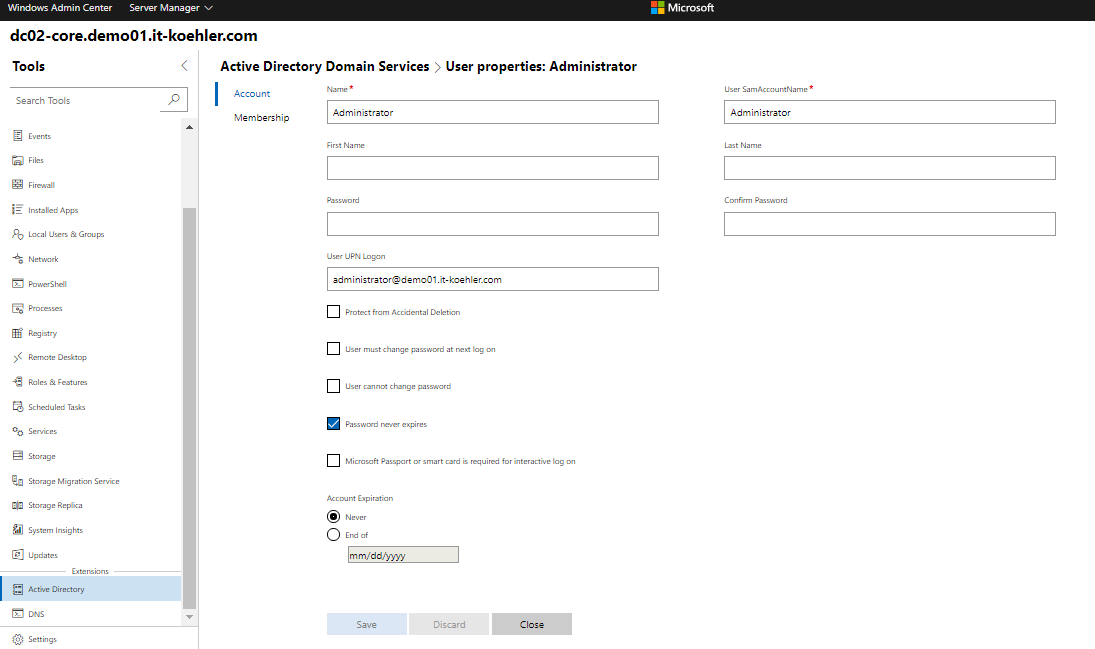The image size is (1095, 649).
Task: Check User cannot change password
Action: [334, 386]
